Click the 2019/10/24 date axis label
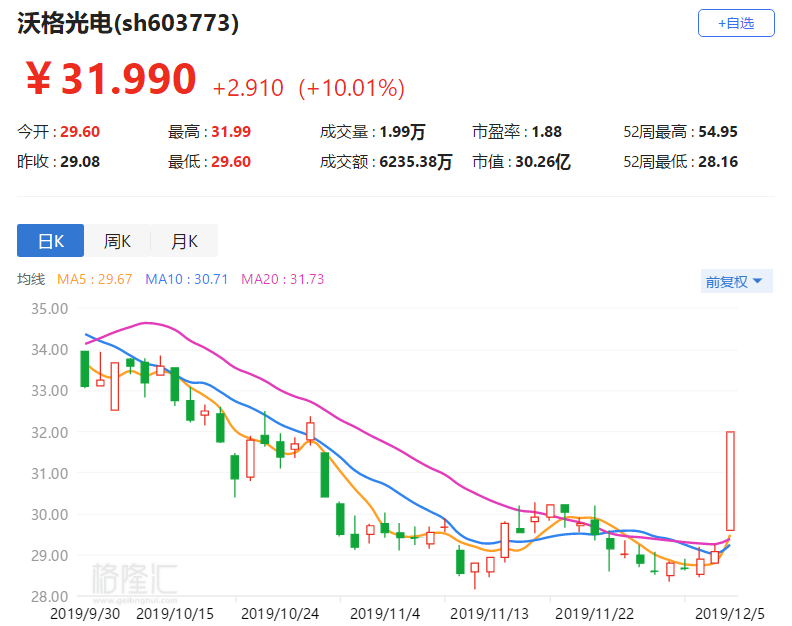This screenshot has width=792, height=626. (280, 614)
